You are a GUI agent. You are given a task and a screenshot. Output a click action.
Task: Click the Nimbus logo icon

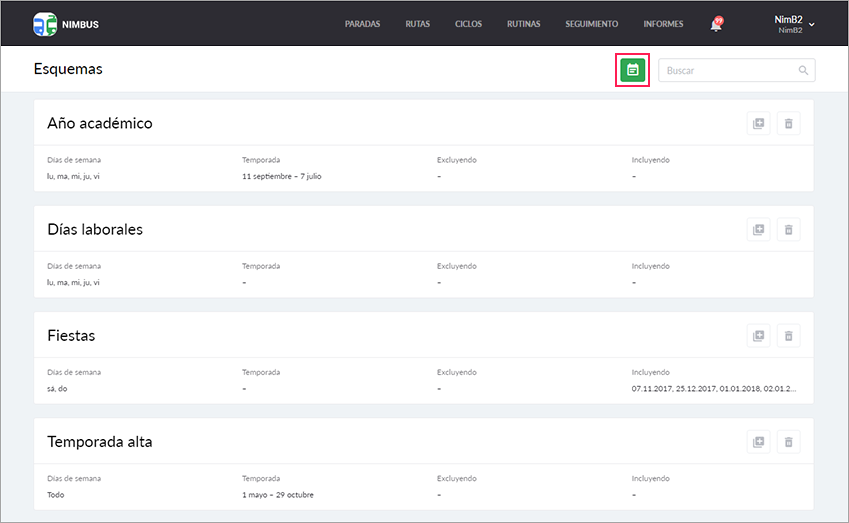[x=45, y=24]
